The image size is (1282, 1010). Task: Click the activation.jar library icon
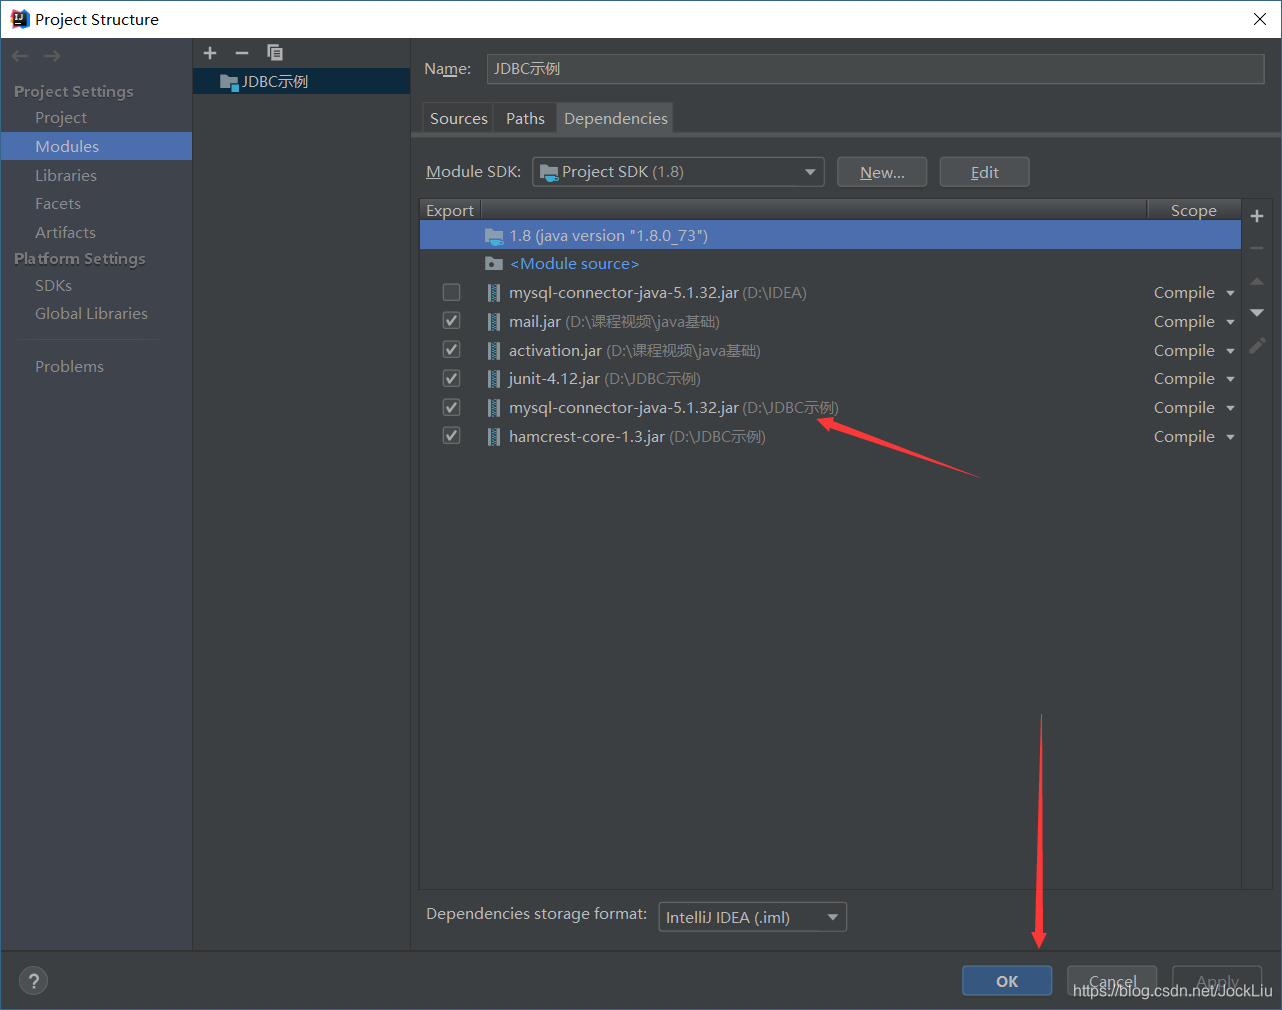[493, 351]
